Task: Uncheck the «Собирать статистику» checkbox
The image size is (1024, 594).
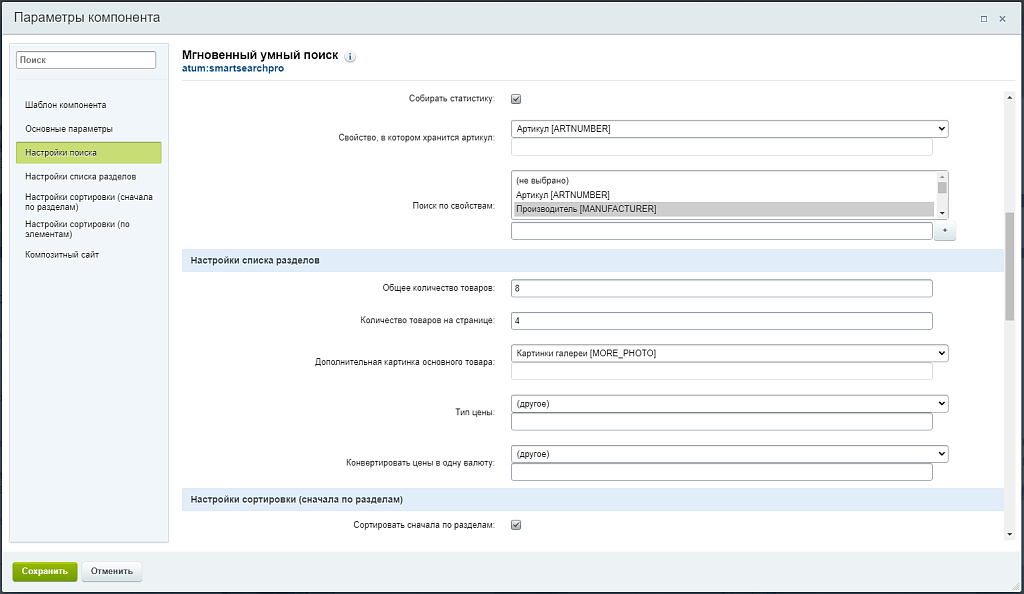Action: point(516,98)
